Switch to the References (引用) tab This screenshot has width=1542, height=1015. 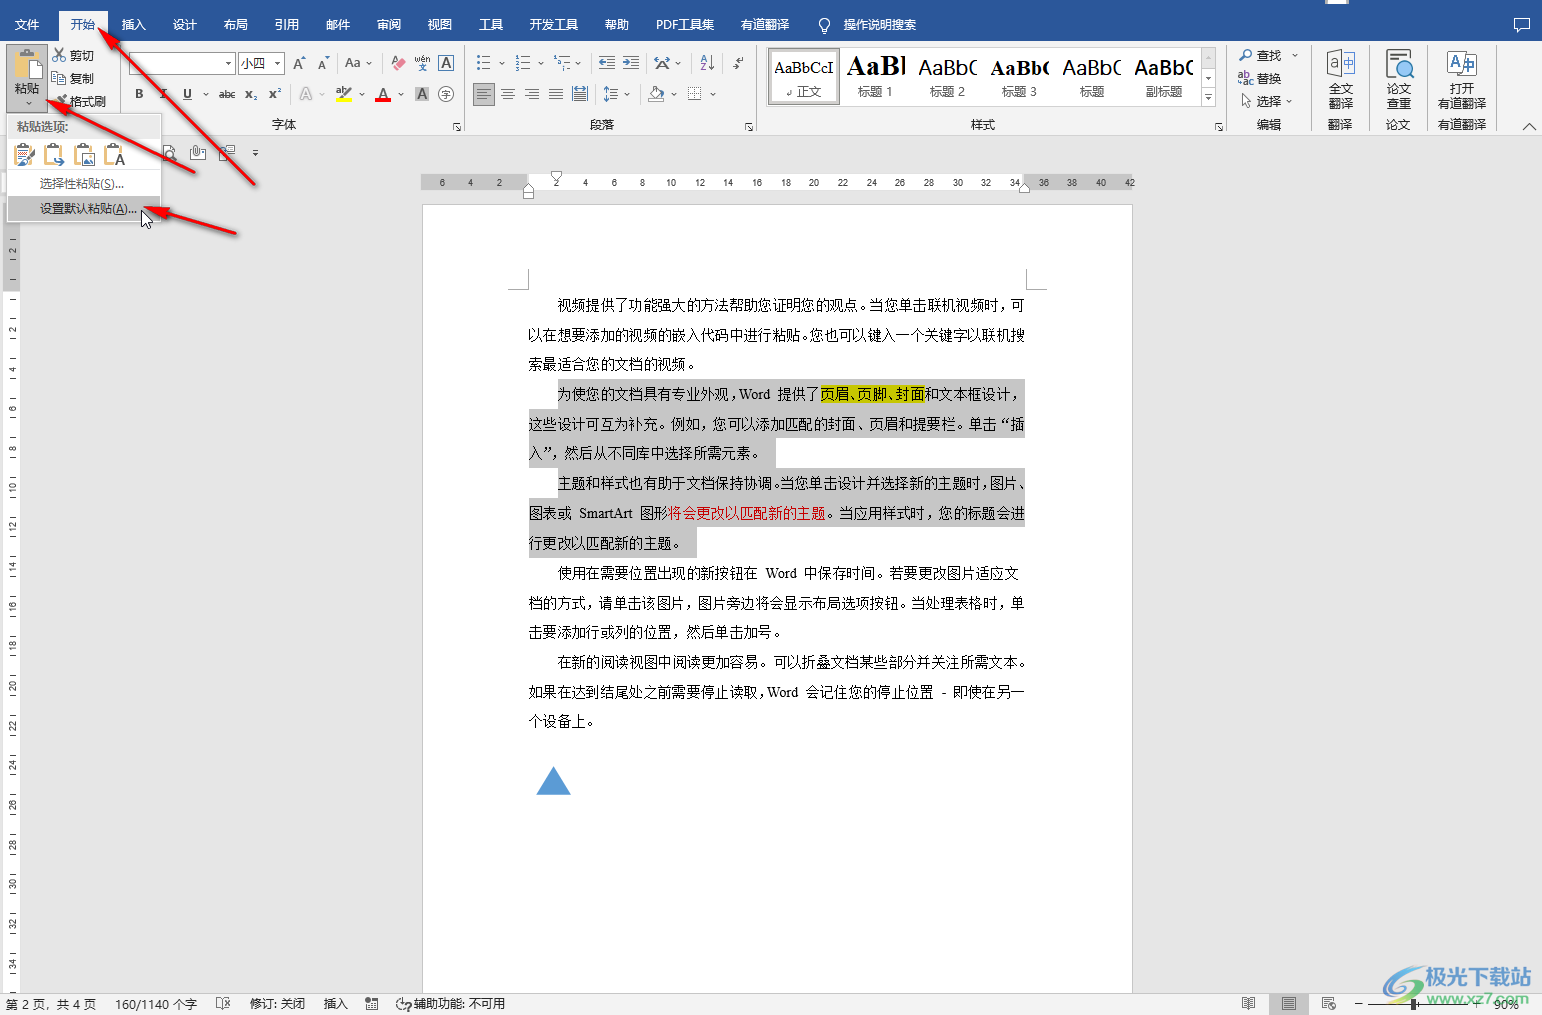click(x=287, y=25)
